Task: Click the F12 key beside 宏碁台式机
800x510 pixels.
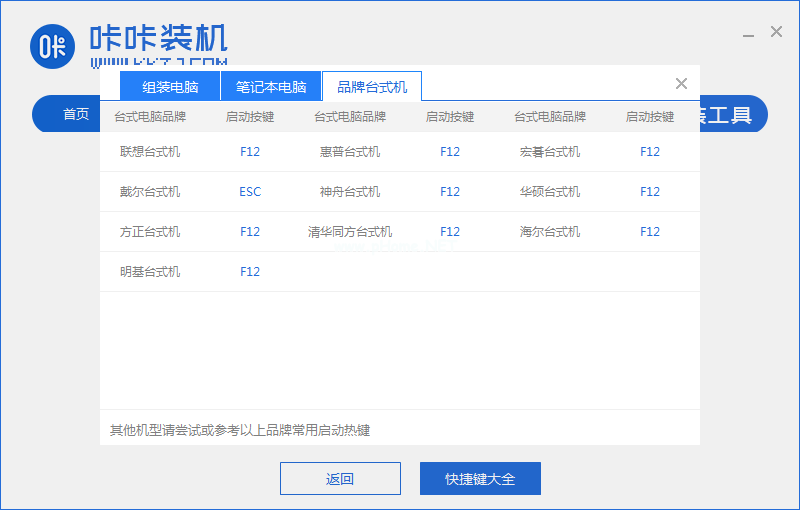Action: click(650, 152)
